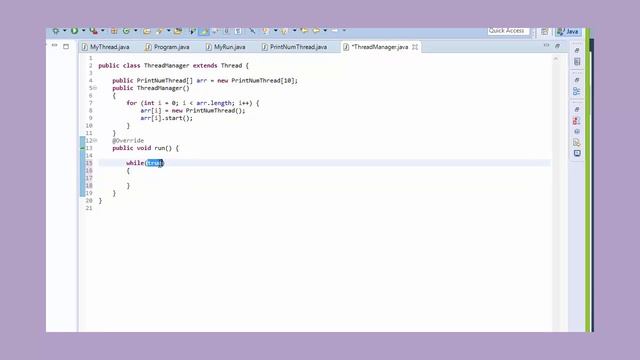
Task: Open the Debug dropdown arrow
Action: 64,31
